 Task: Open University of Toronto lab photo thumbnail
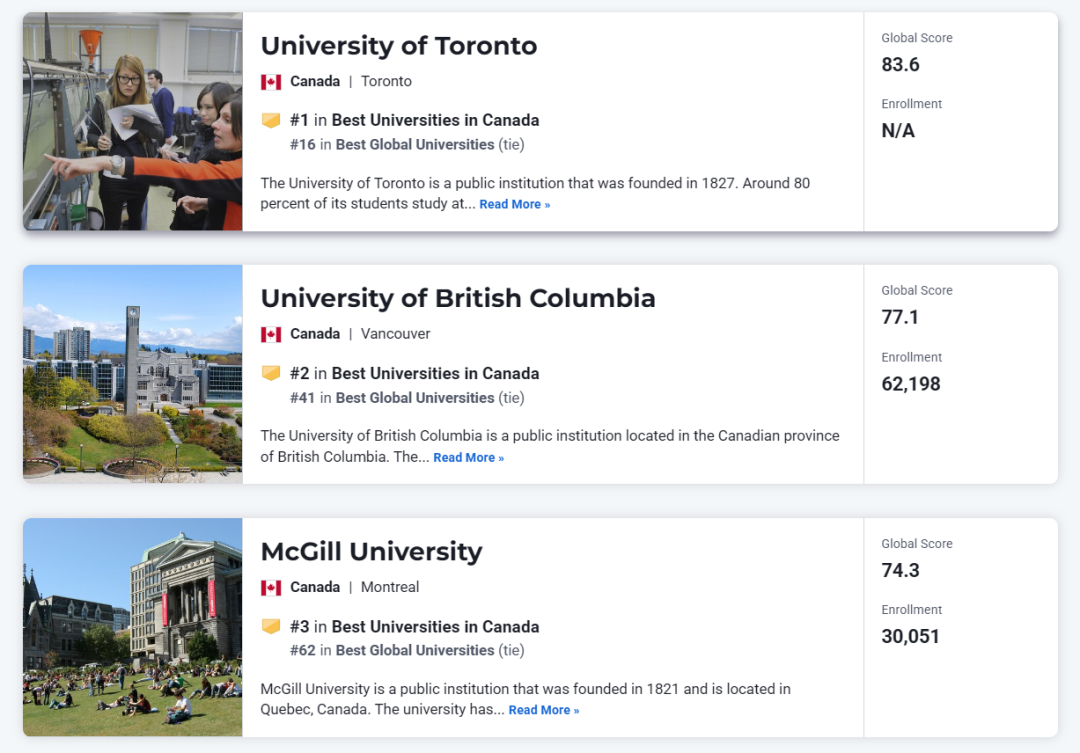[x=133, y=121]
